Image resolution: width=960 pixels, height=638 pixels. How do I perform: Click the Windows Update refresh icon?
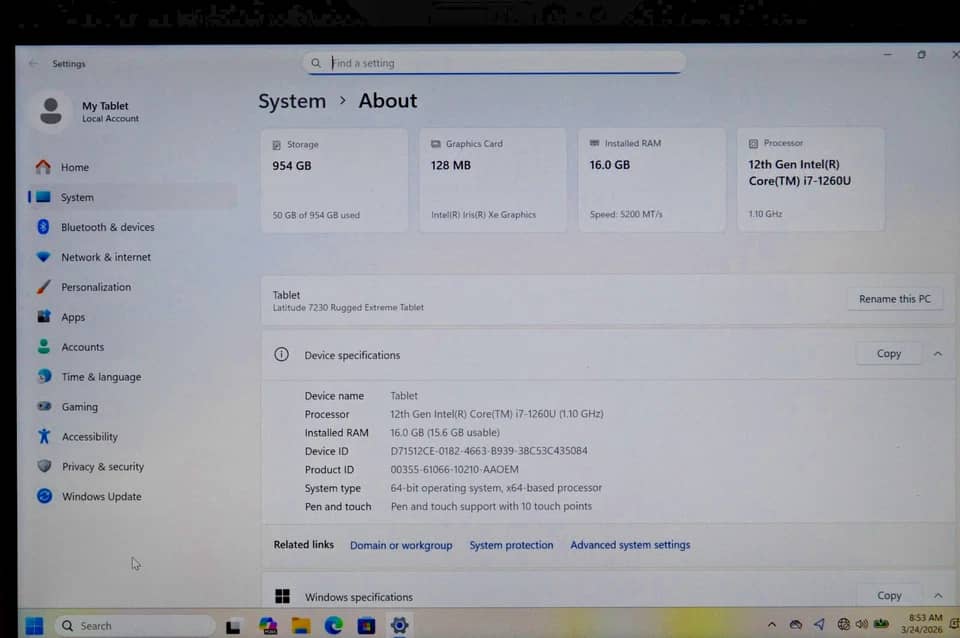tap(44, 496)
